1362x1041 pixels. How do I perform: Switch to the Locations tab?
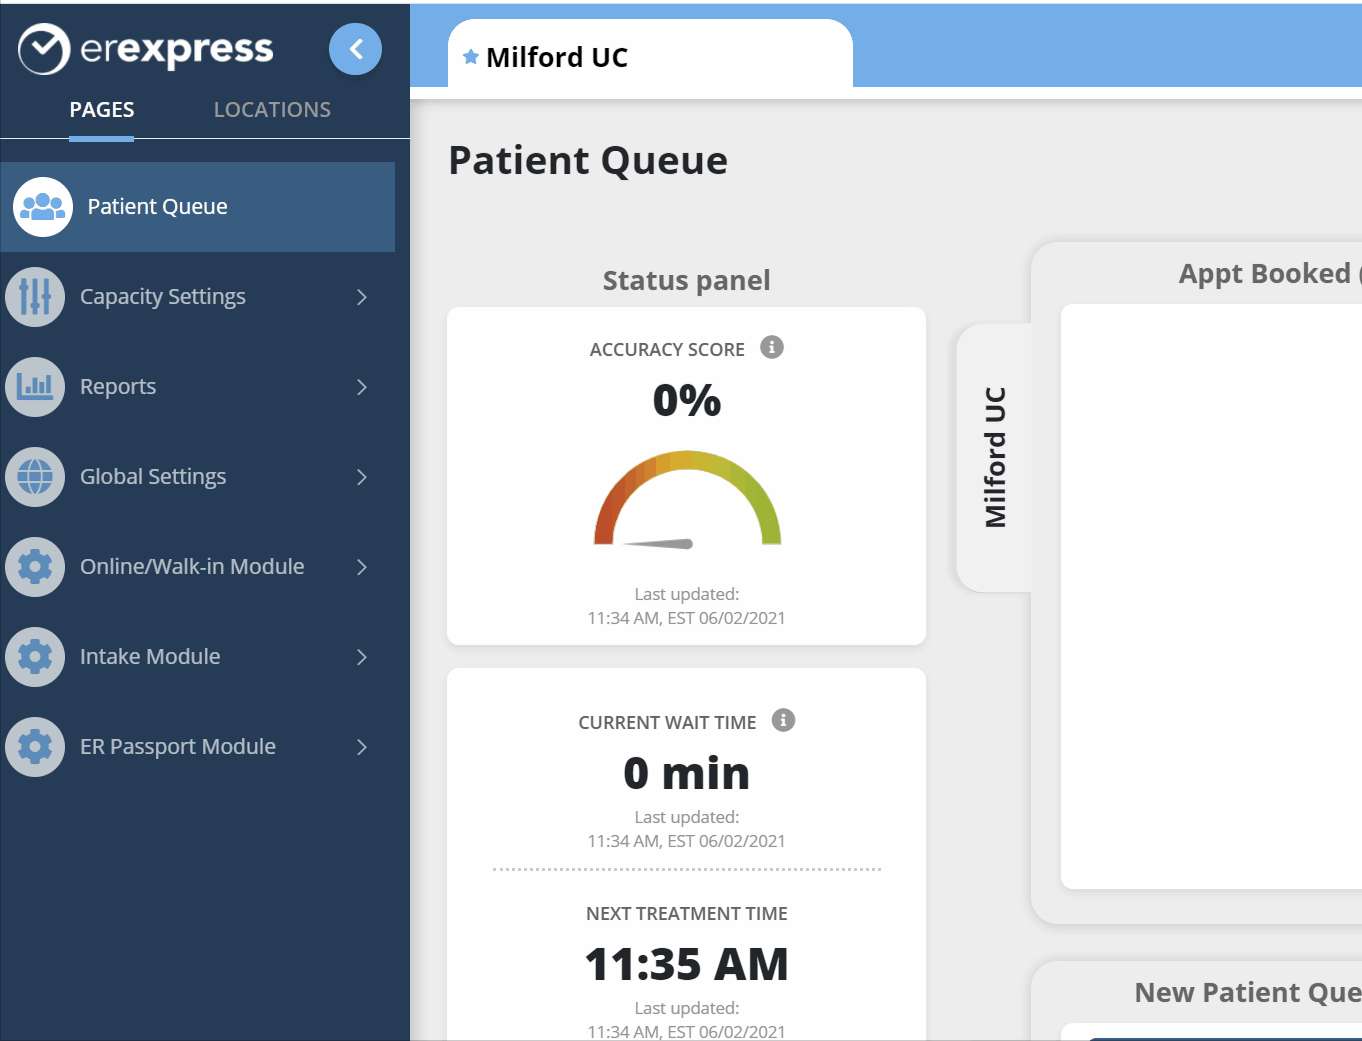[x=272, y=110]
